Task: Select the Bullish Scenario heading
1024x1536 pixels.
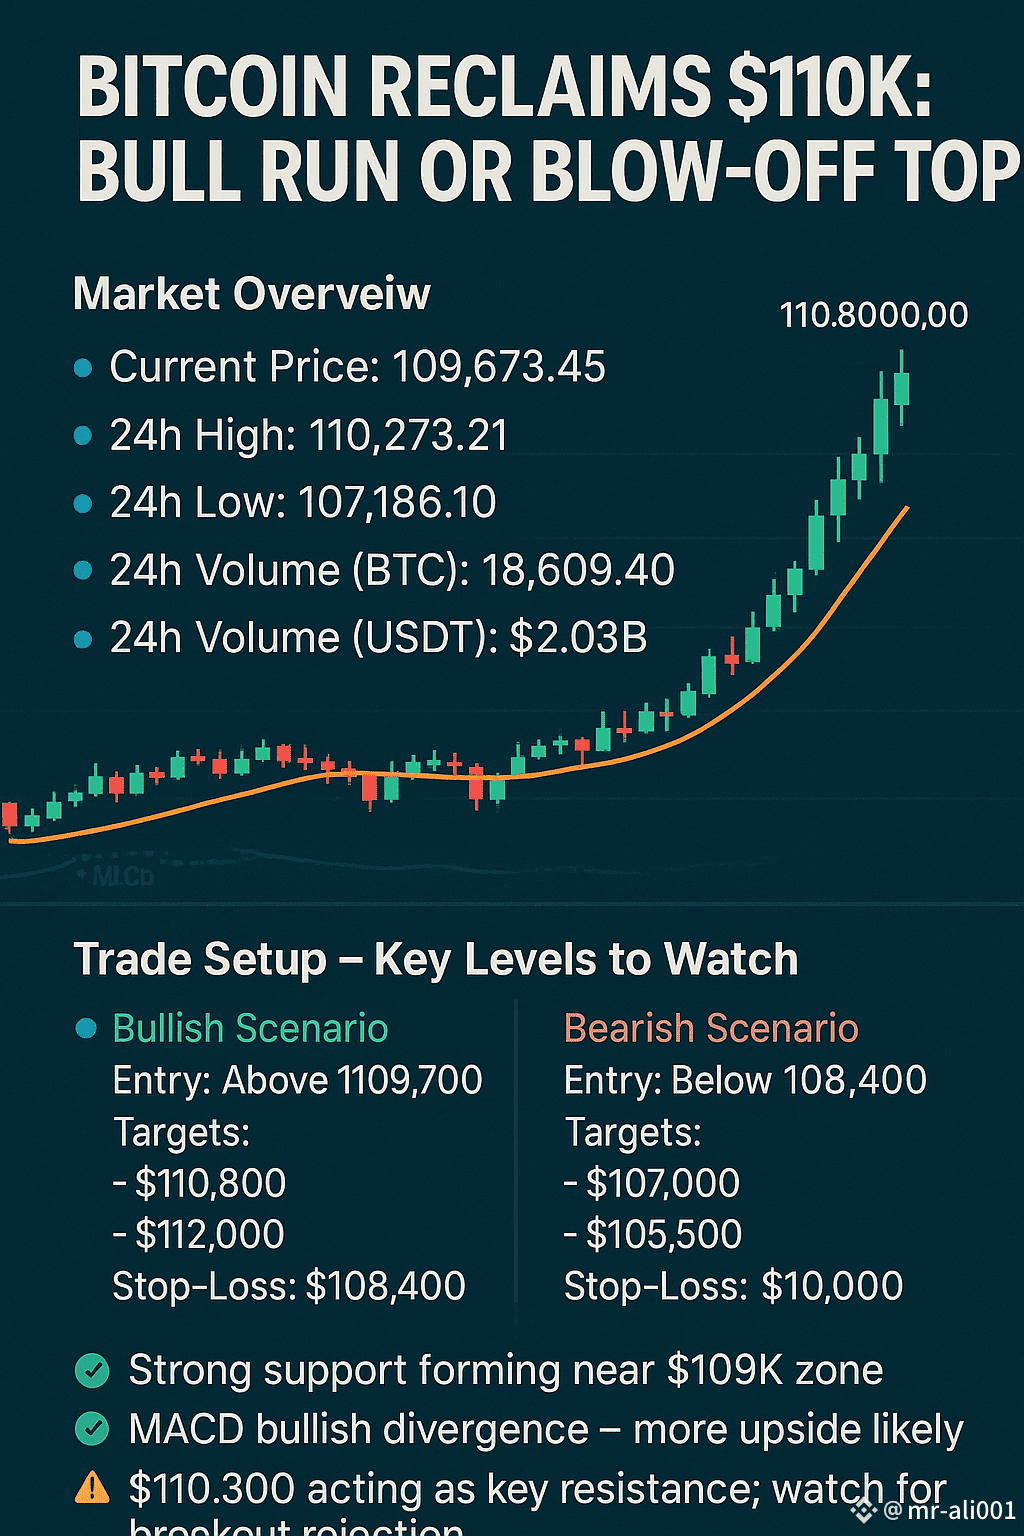Action: coord(250,1028)
